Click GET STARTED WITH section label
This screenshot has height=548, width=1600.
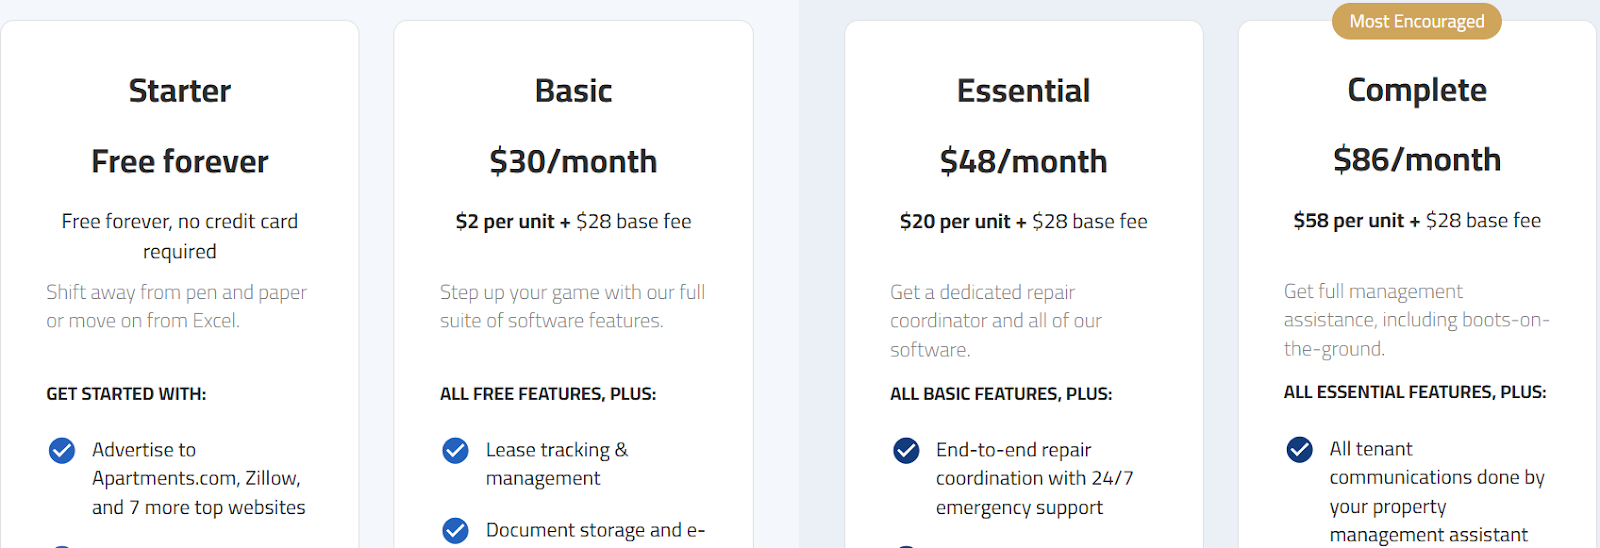click(126, 394)
